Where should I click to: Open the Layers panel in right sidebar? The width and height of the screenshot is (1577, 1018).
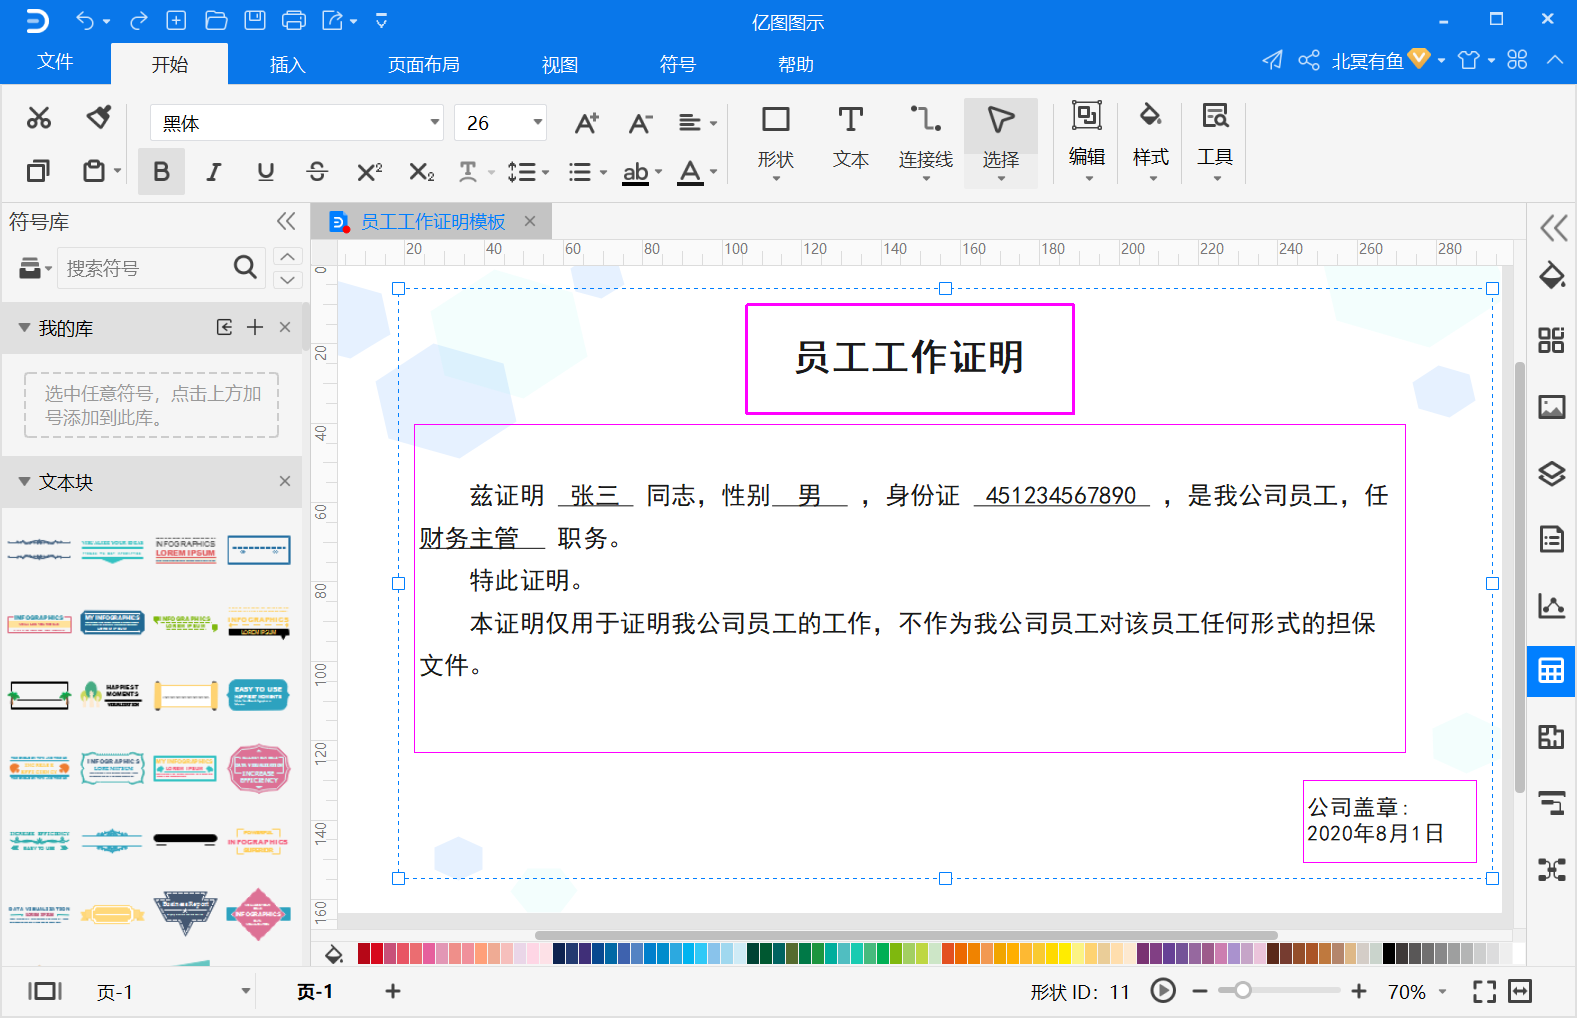tap(1551, 473)
